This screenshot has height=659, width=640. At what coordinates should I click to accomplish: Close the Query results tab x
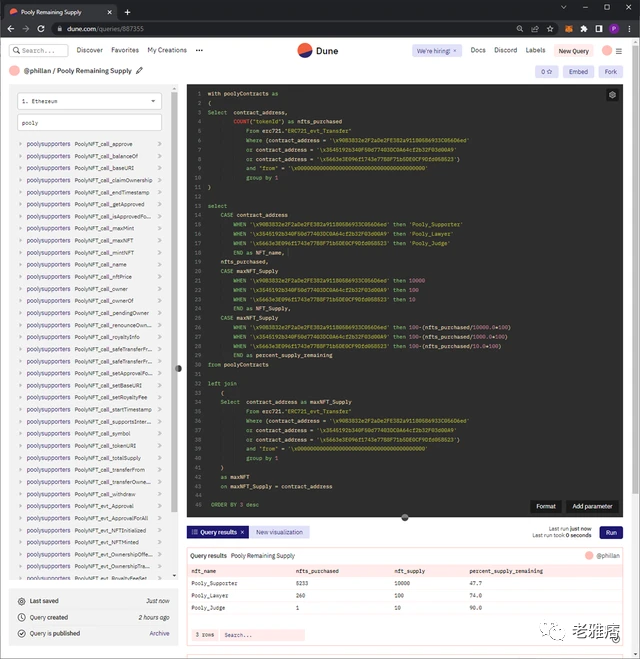(x=242, y=532)
